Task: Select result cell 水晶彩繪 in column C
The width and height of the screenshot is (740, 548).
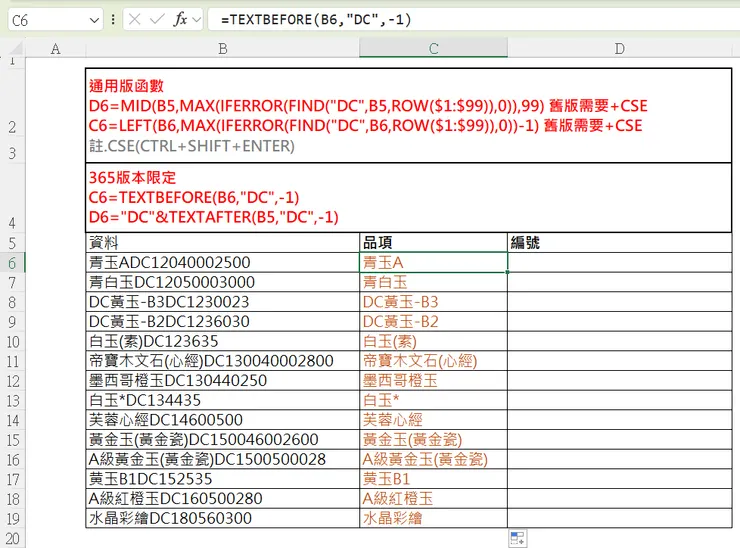Action: [433, 518]
